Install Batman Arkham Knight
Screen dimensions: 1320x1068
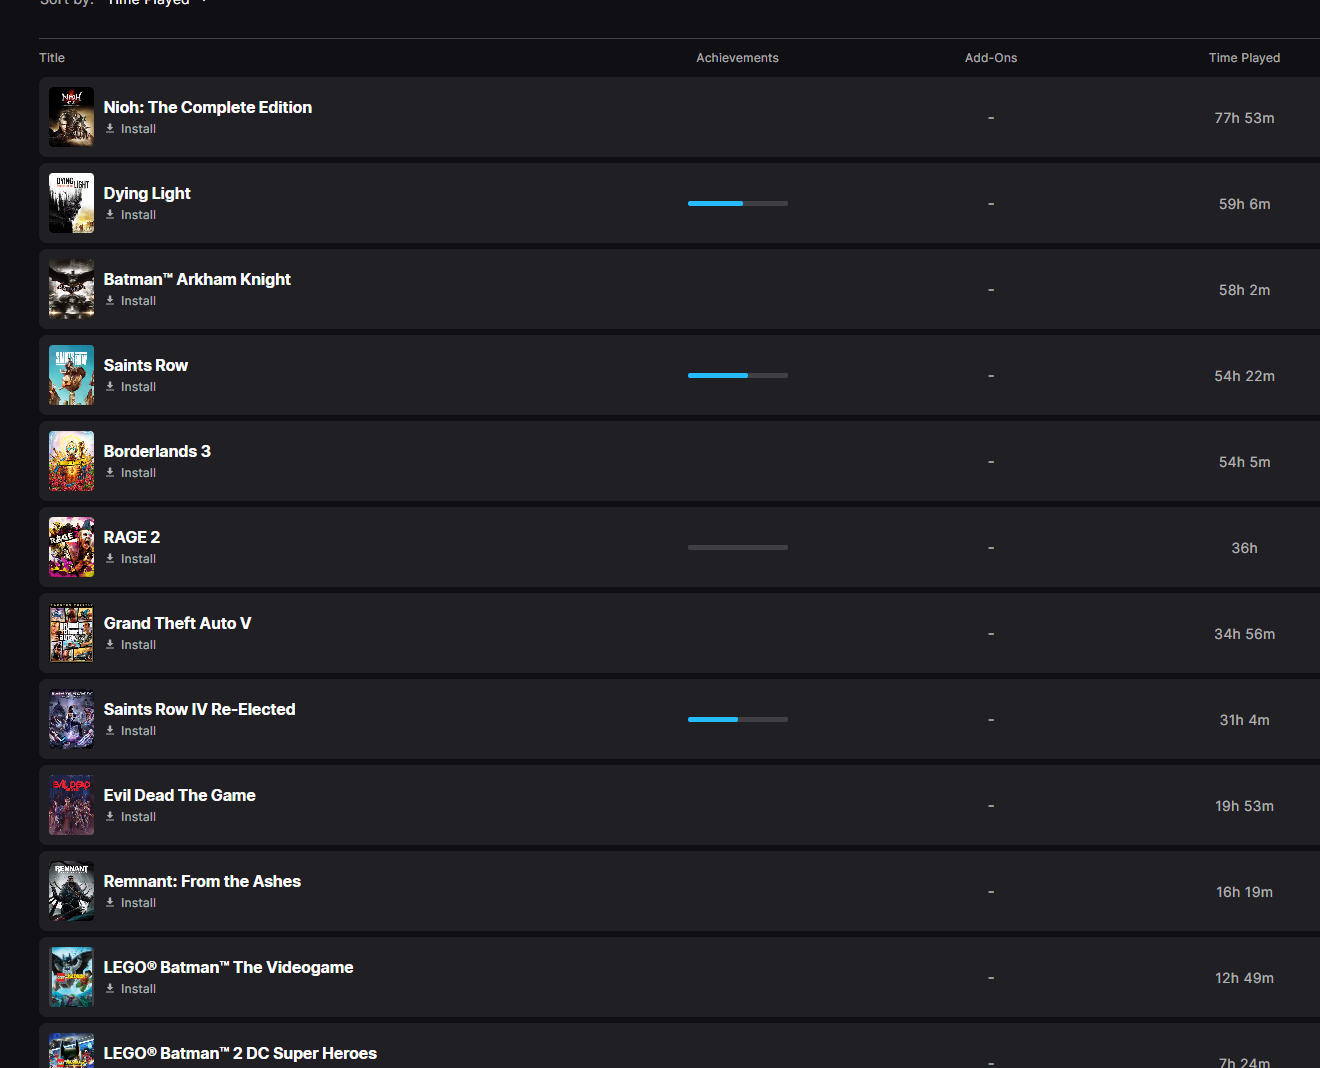click(131, 301)
